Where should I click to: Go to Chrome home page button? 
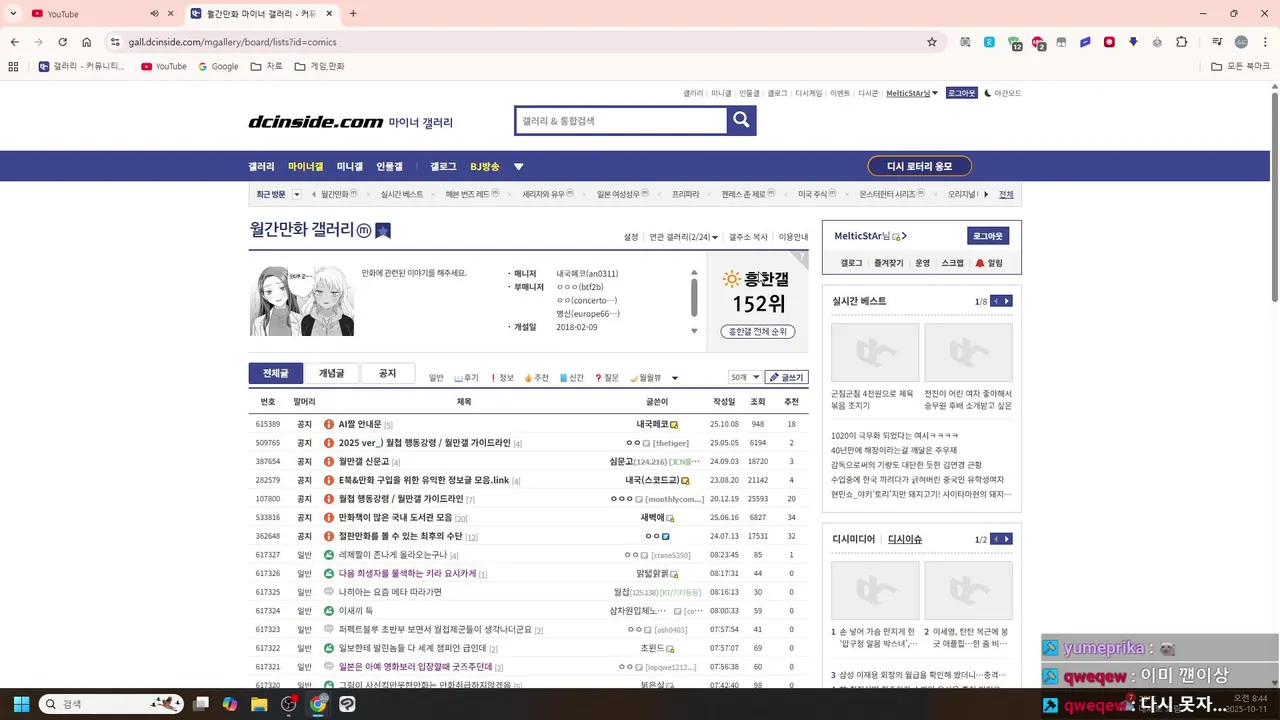(87, 42)
